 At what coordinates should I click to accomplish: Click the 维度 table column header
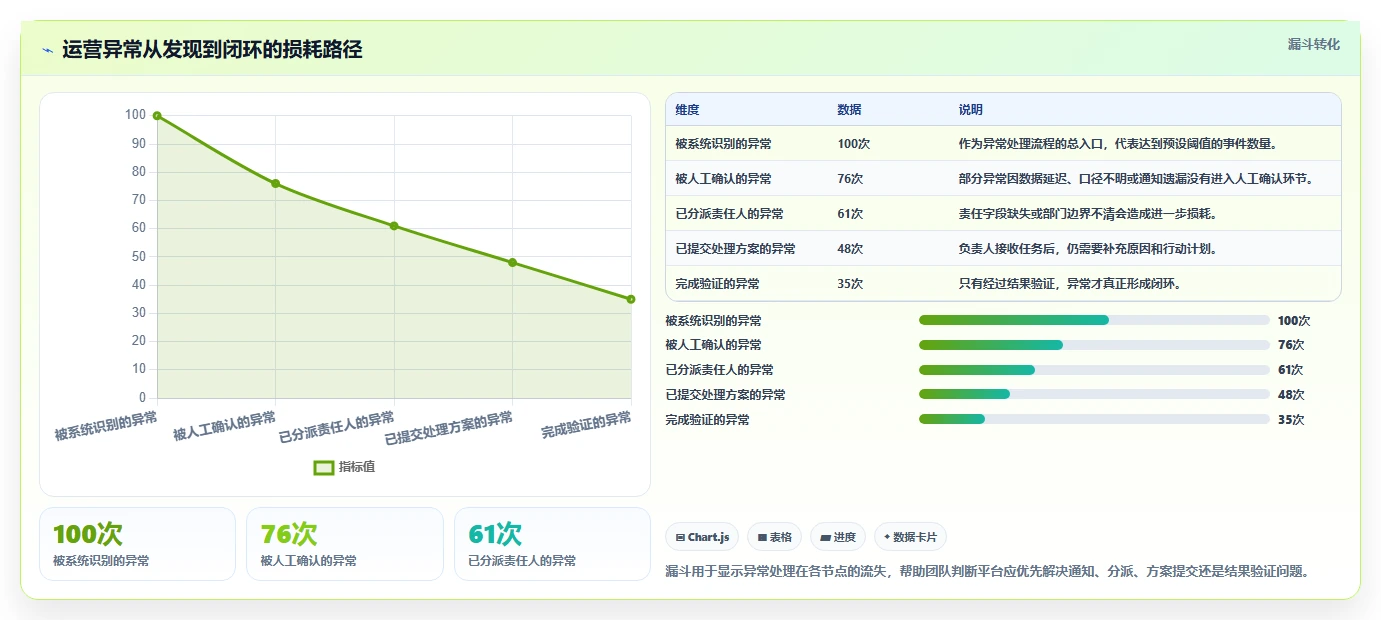(687, 110)
